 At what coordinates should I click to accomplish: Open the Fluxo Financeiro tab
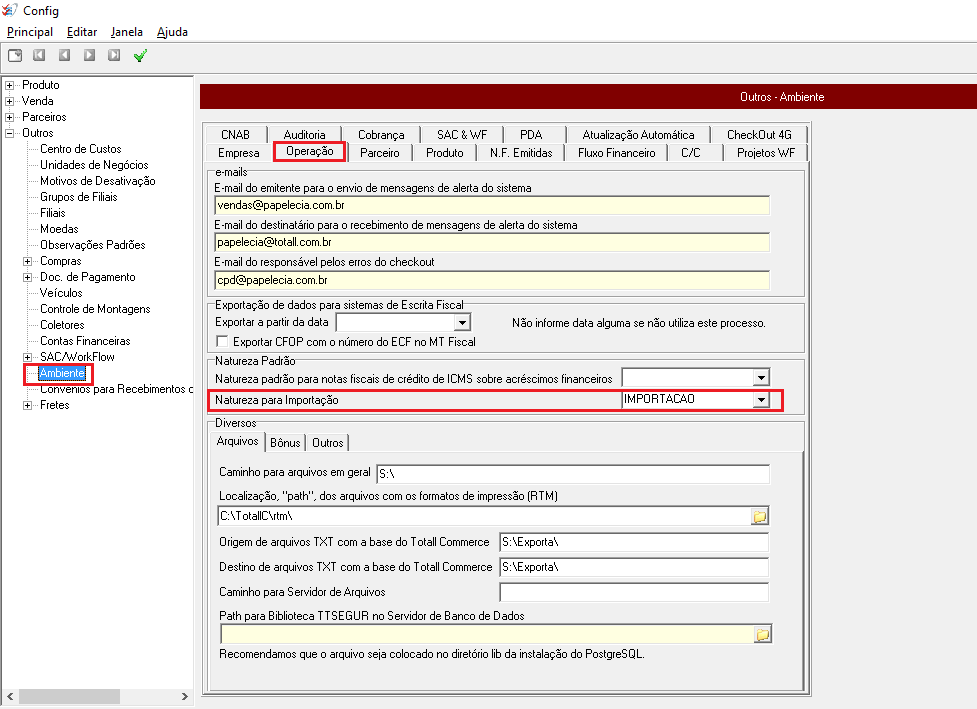pyautogui.click(x=616, y=153)
